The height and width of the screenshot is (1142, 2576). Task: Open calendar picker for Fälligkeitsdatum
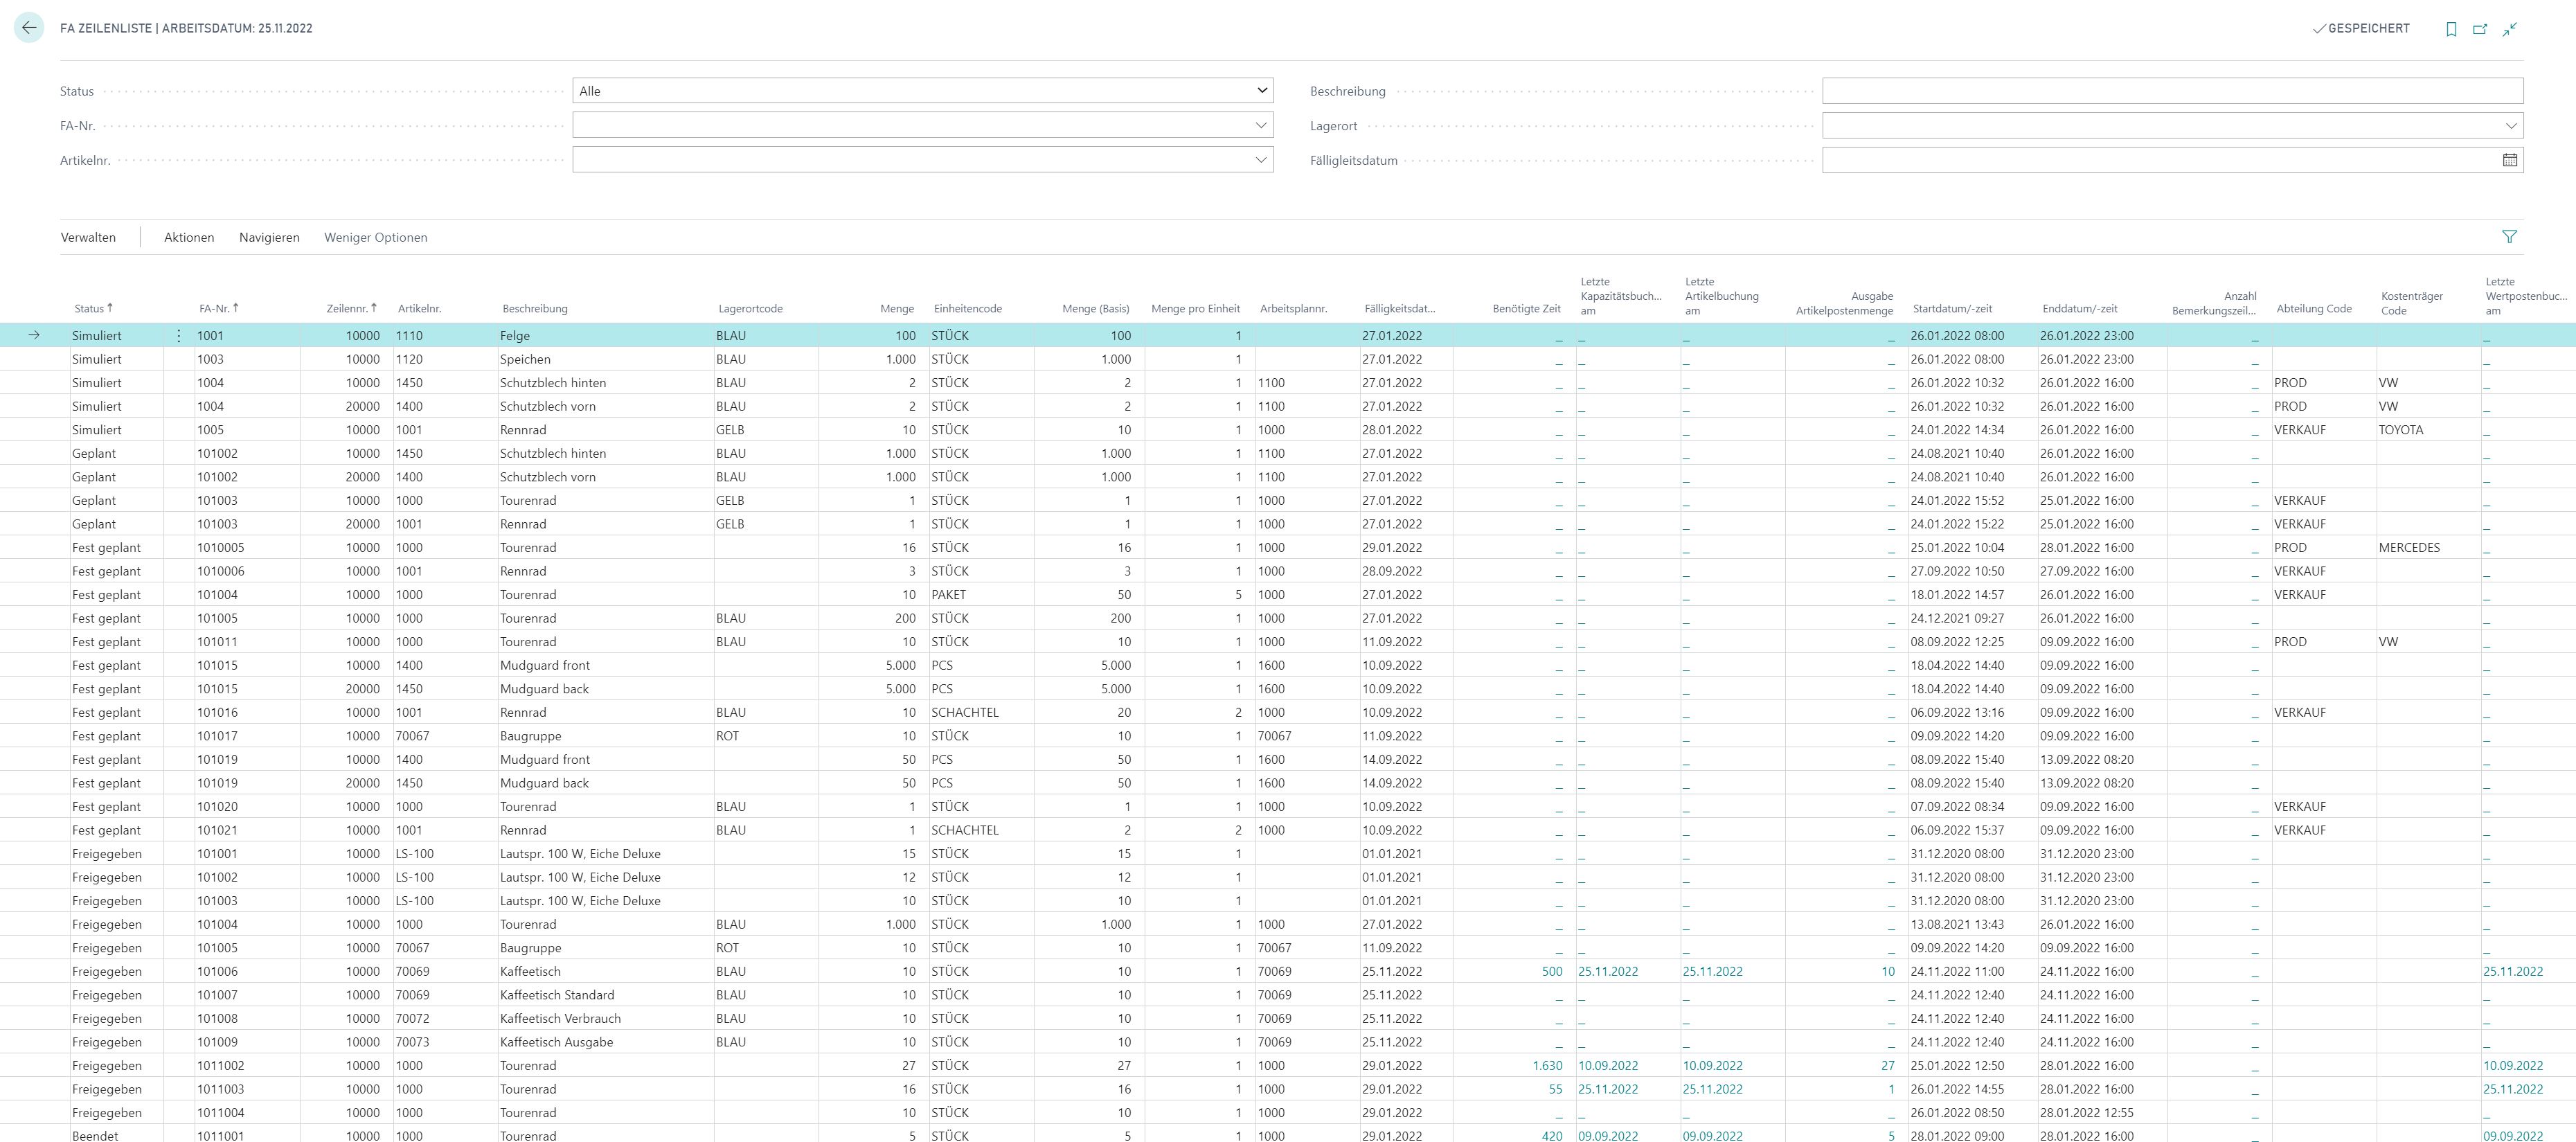coord(2509,160)
